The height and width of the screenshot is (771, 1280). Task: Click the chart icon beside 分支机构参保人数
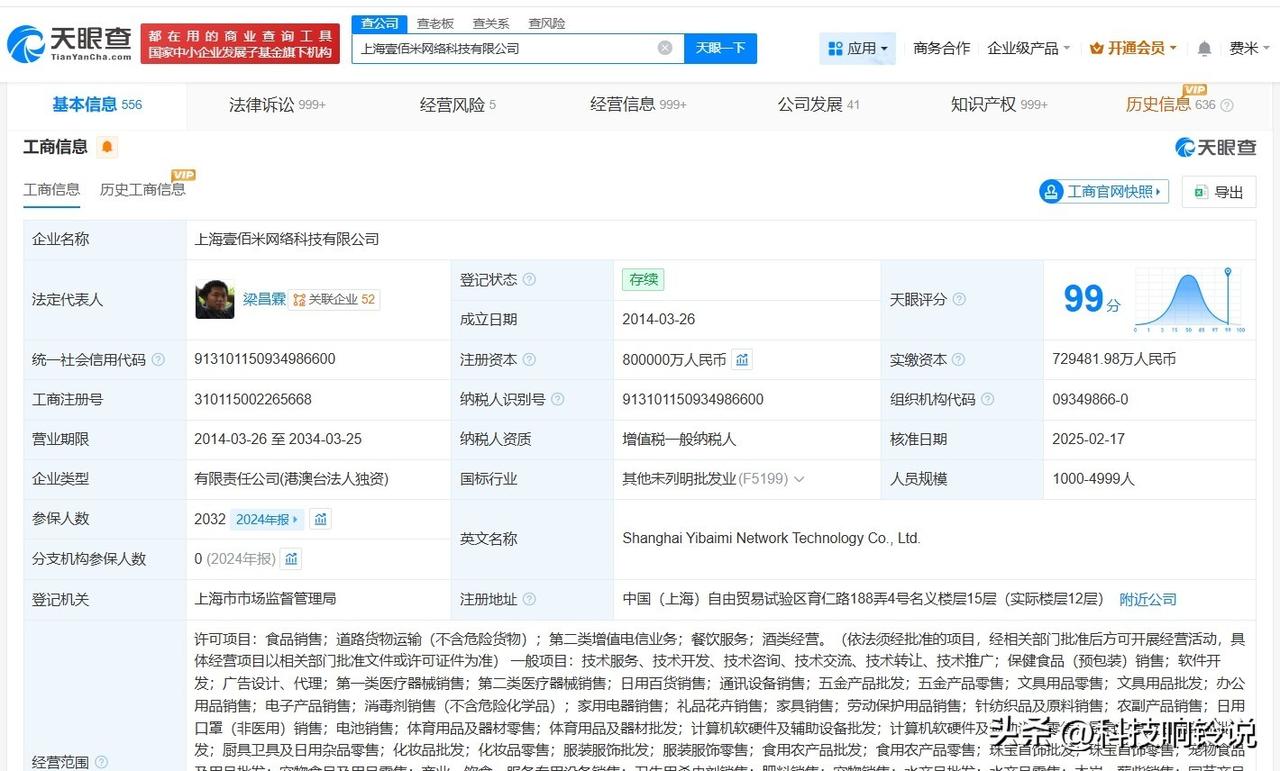point(291,559)
